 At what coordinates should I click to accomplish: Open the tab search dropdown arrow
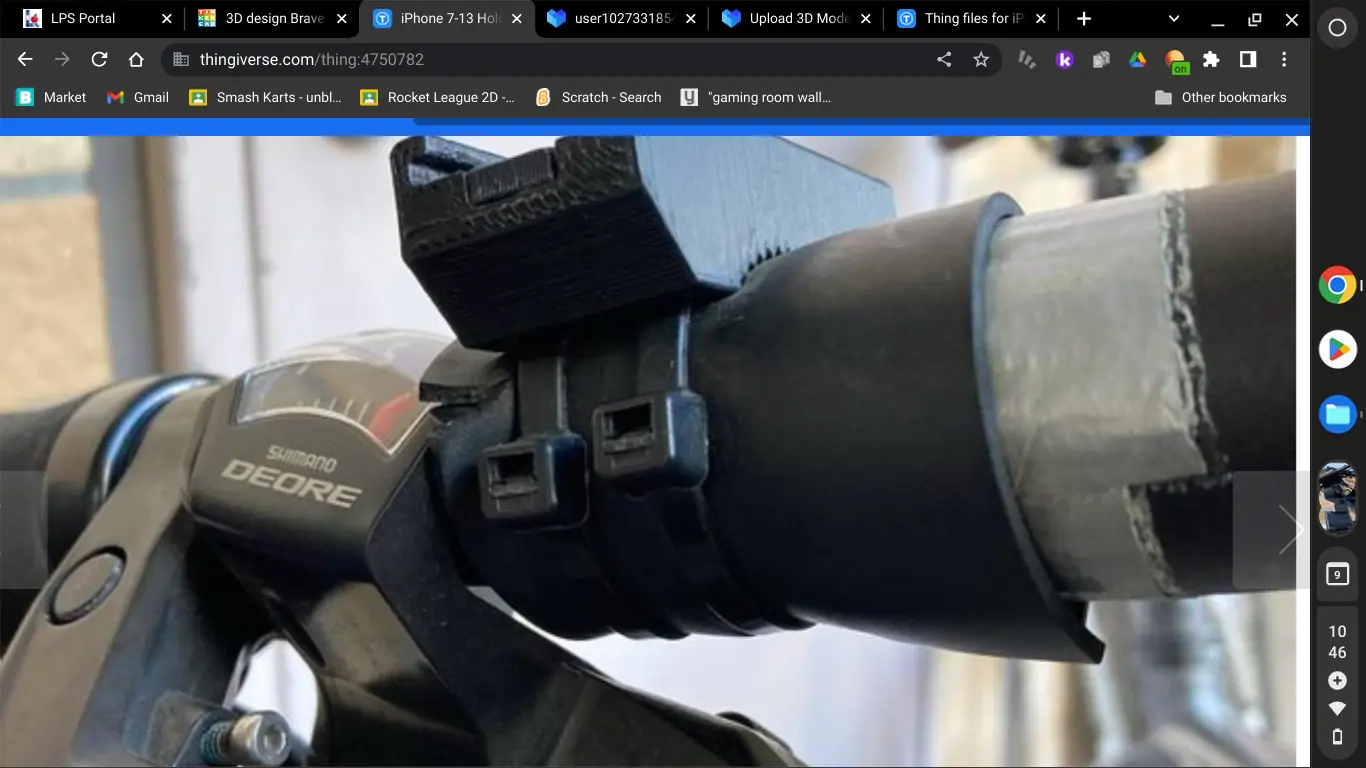pyautogui.click(x=1174, y=19)
